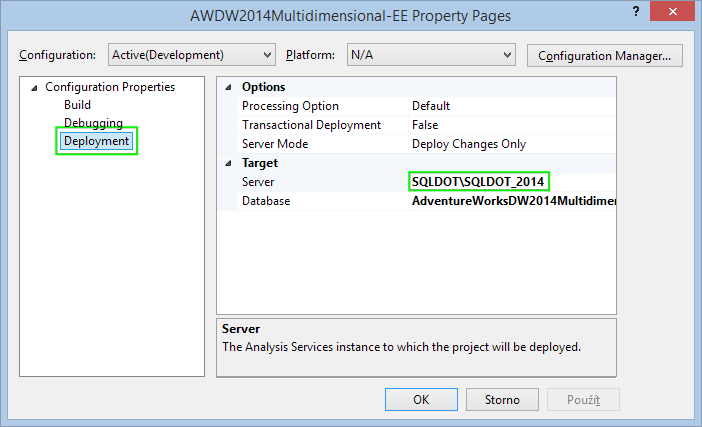Collapse the Options category
This screenshot has width=702, height=427.
pyautogui.click(x=228, y=87)
